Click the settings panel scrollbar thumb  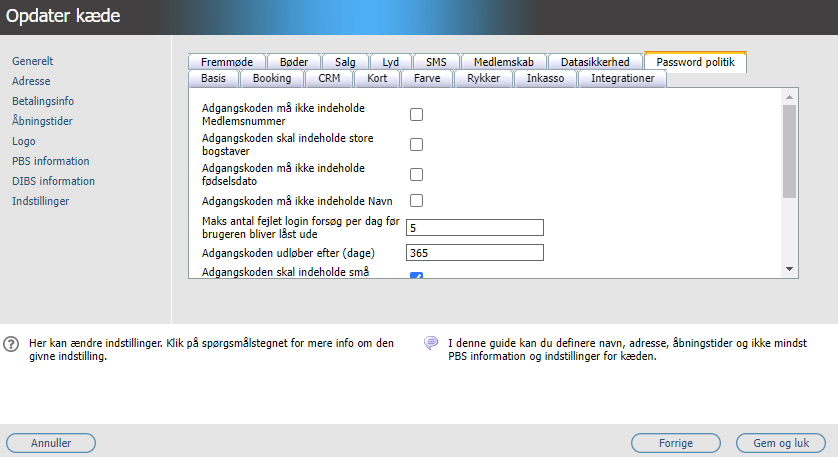(x=789, y=151)
